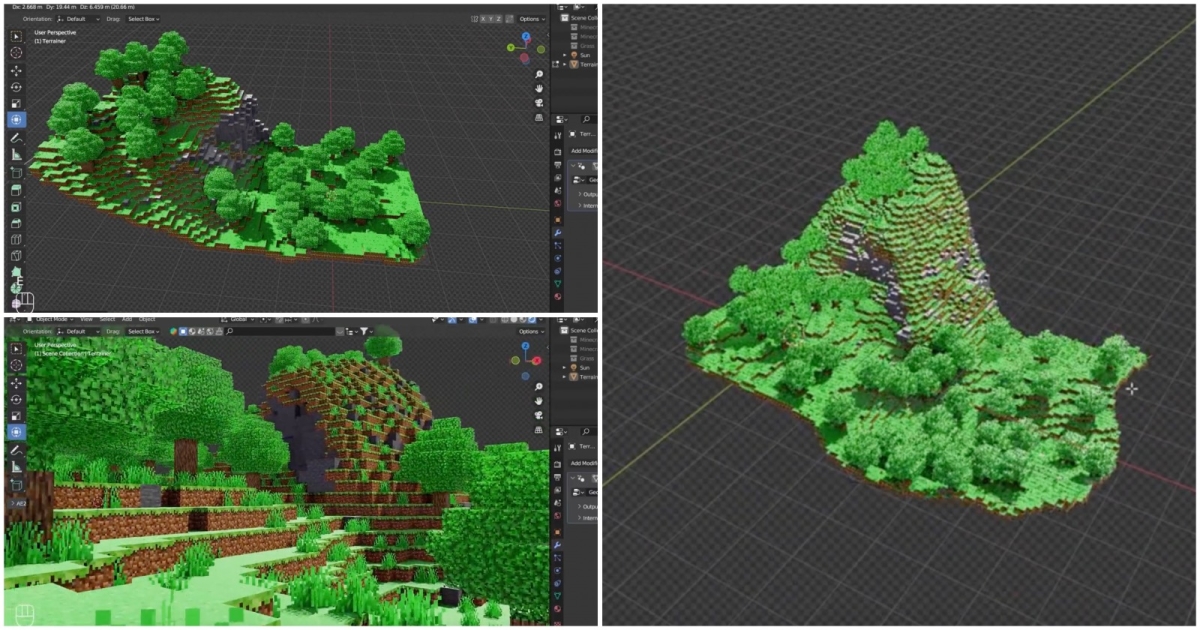Open Drag Select Box dropdown in top viewport
The height and width of the screenshot is (630, 1200).
[x=143, y=19]
